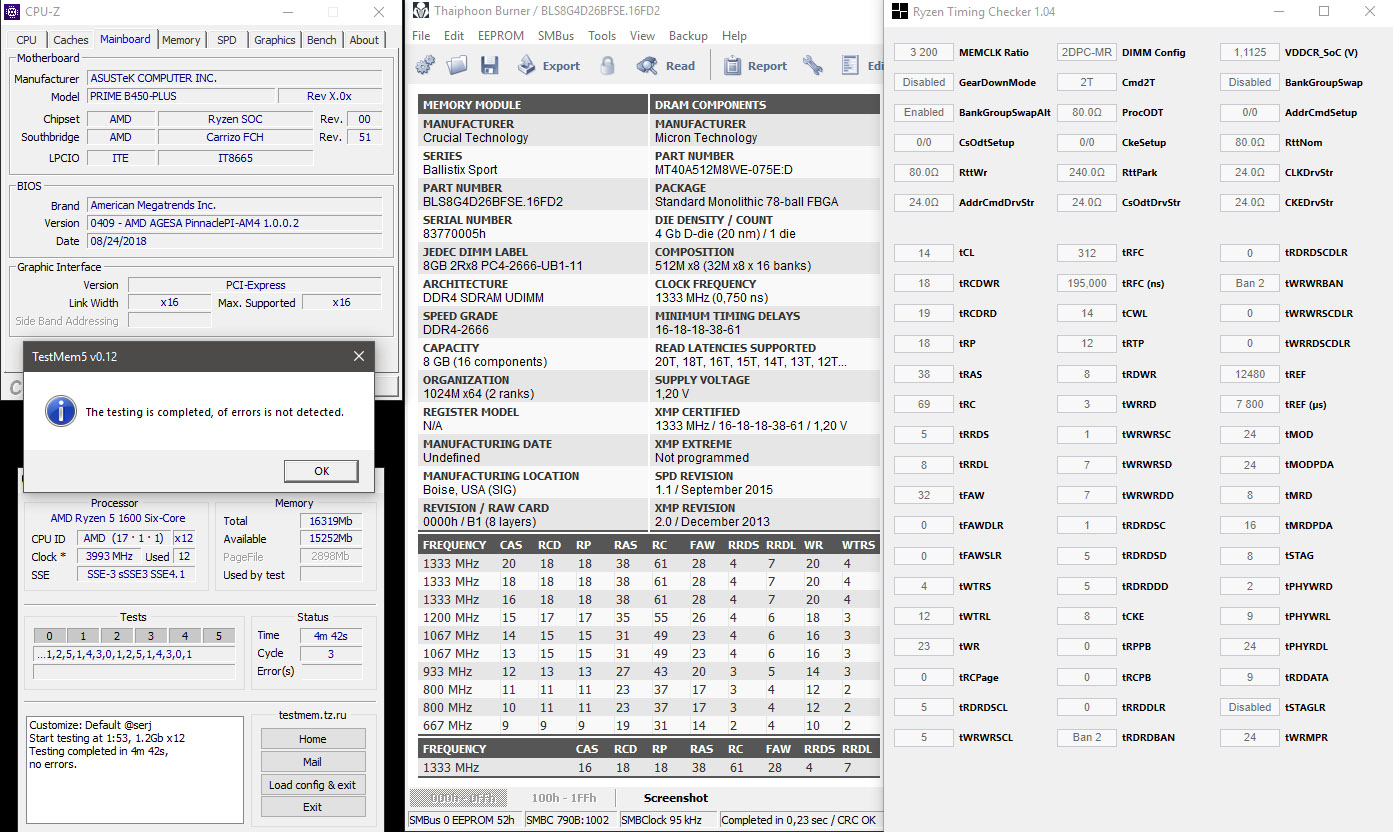
Task: Click the Thaiphoon Burner title bar logo icon
Action: [419, 12]
